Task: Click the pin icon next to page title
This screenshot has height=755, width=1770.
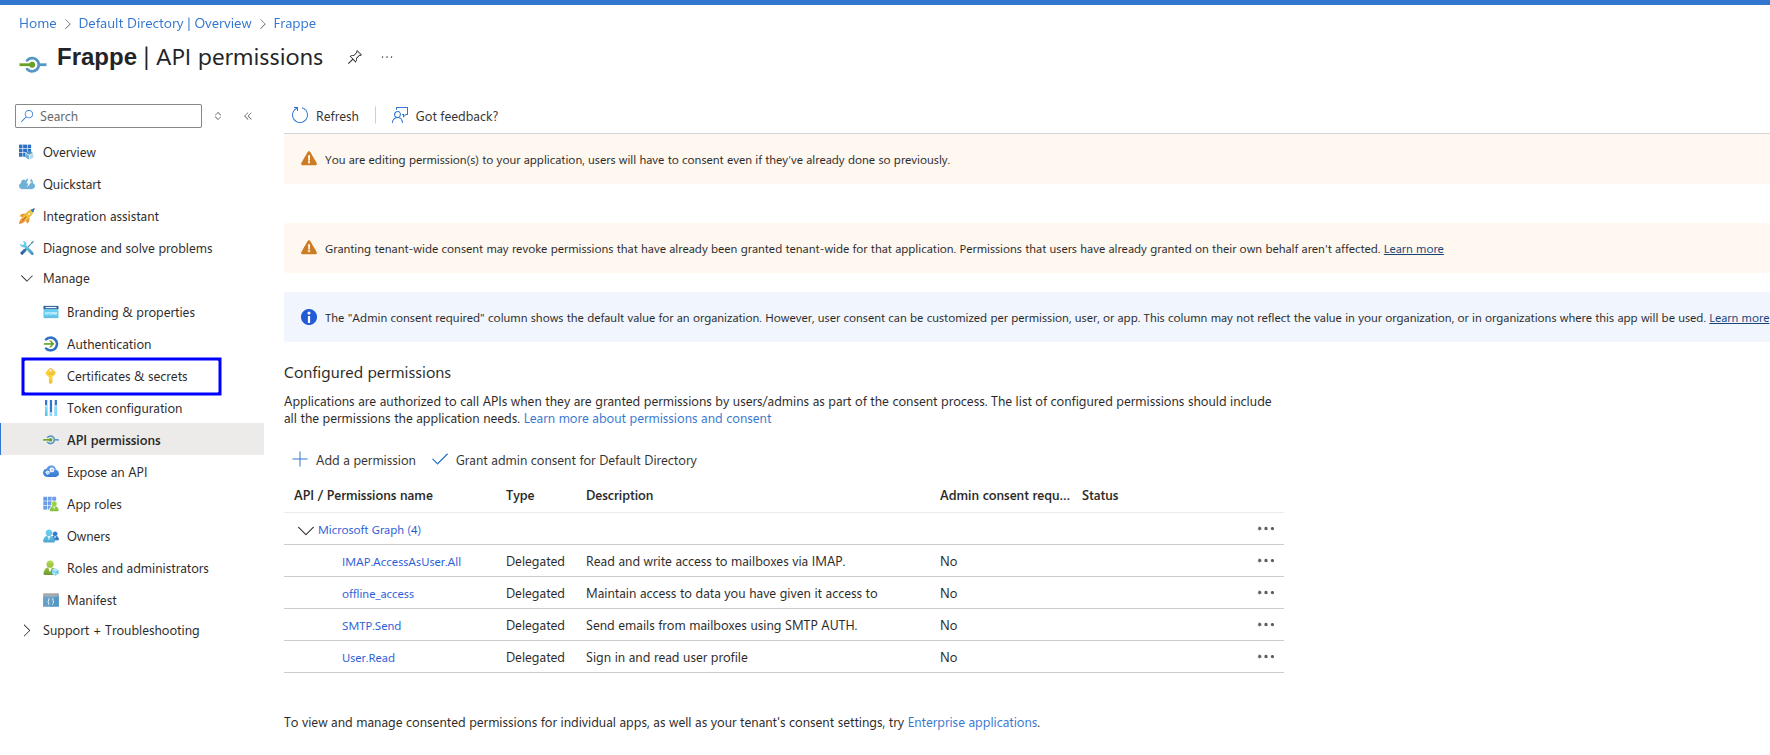Action: click(x=354, y=57)
